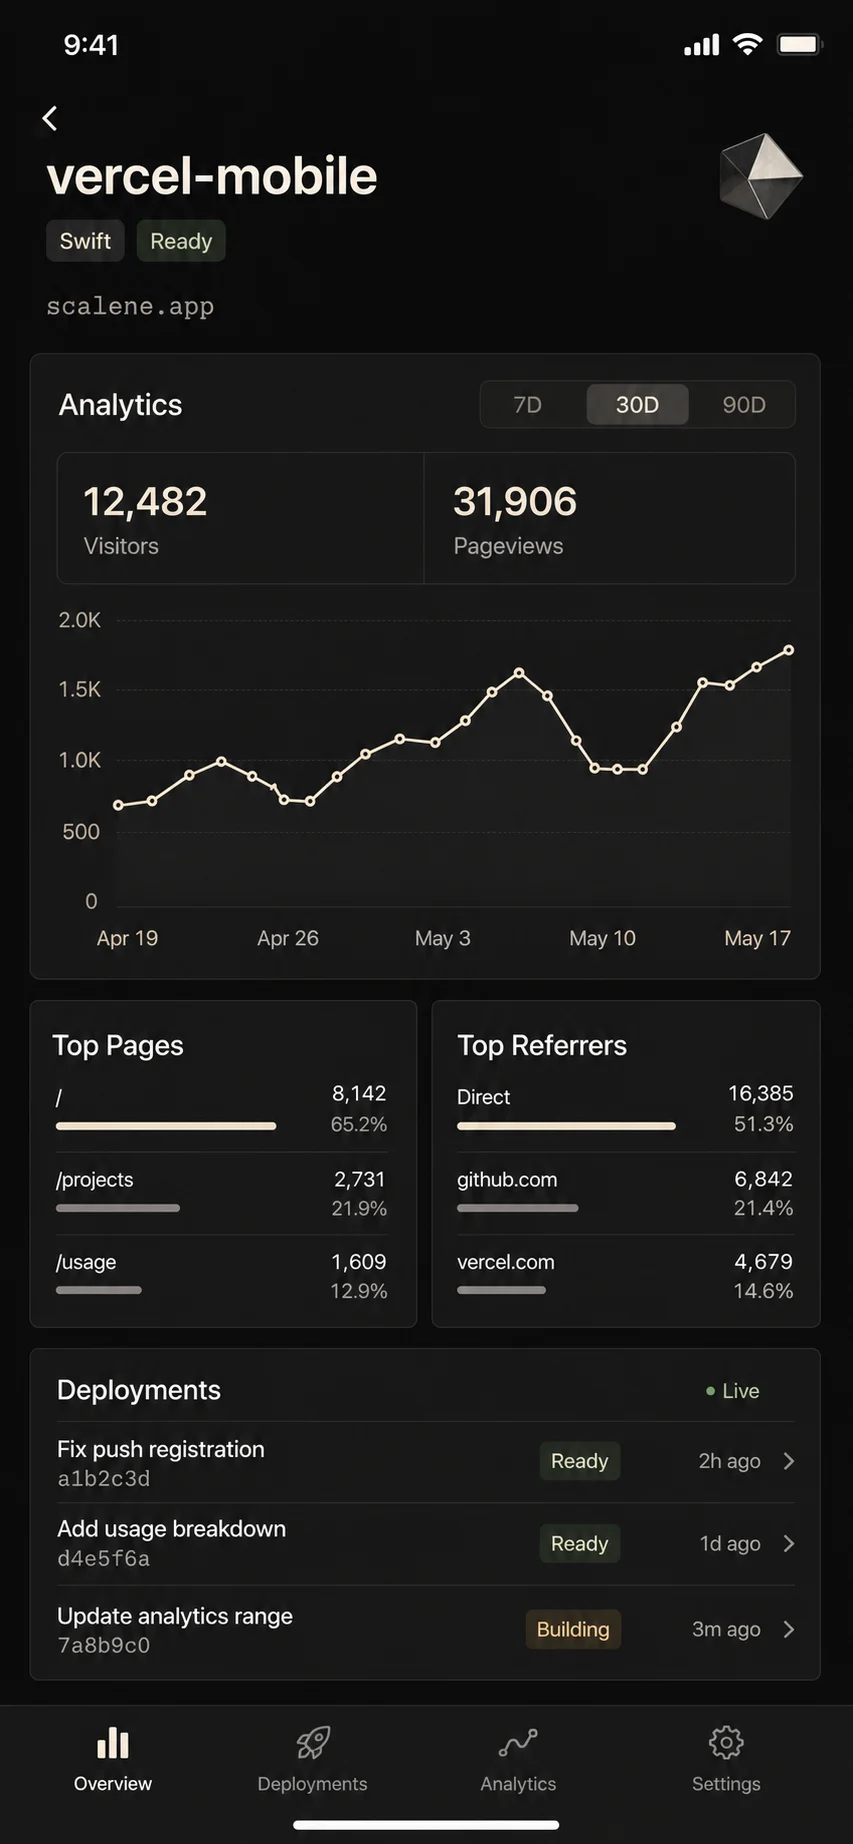Tap the Direct referrer progress bar
The height and width of the screenshot is (1844, 853).
click(566, 1126)
